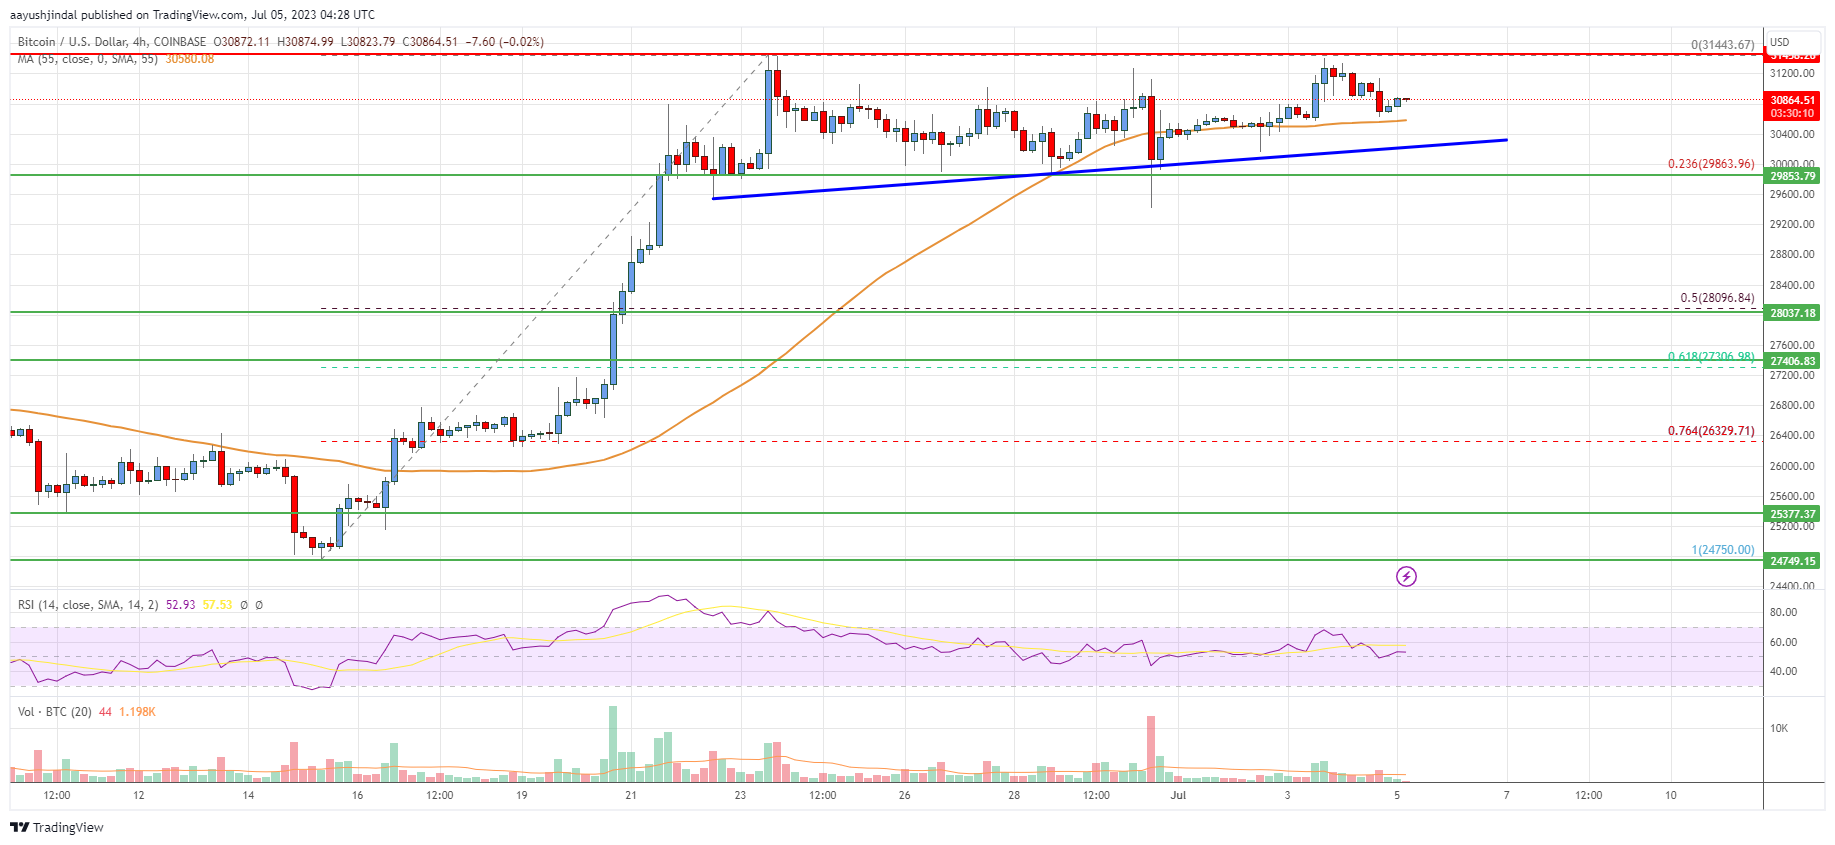Click the low value L30823.79
The width and height of the screenshot is (1835, 845).
click(x=368, y=42)
